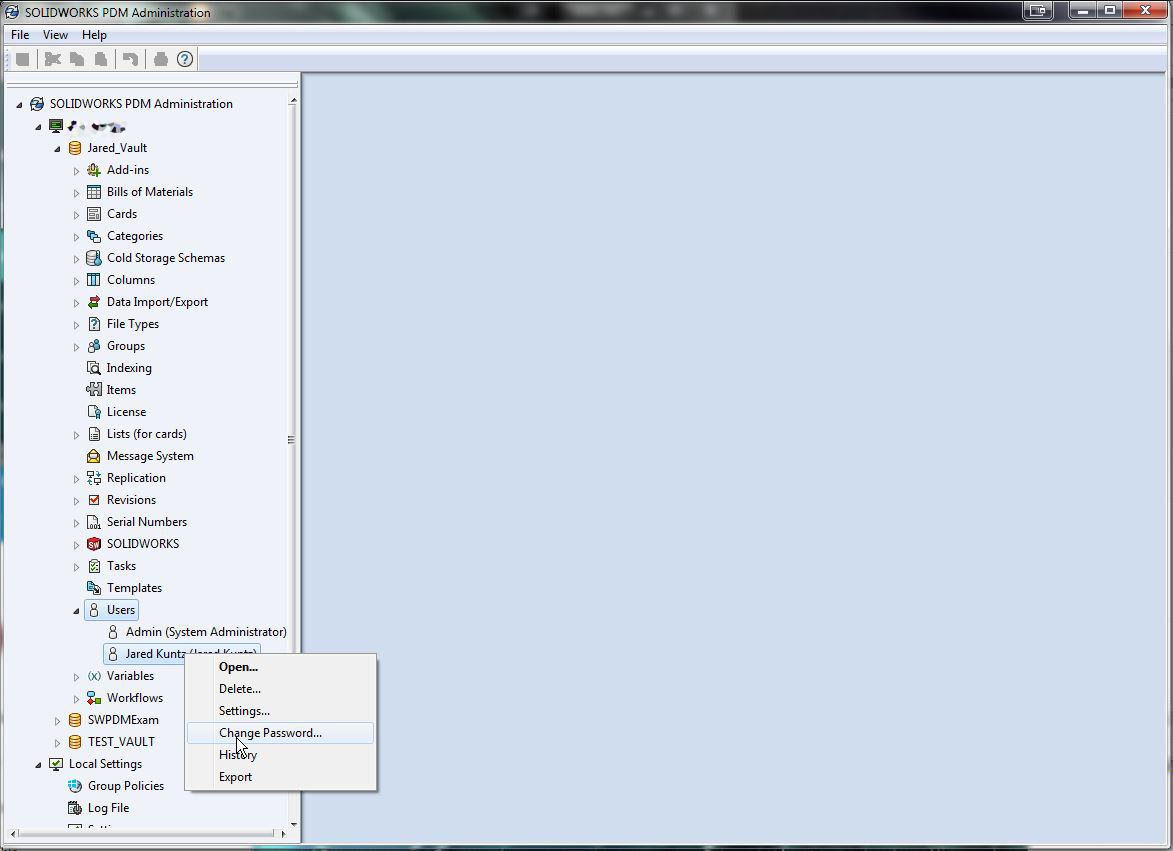1173x851 pixels.
Task: Click the Data Import/Export arrows icon
Action: [x=94, y=302]
